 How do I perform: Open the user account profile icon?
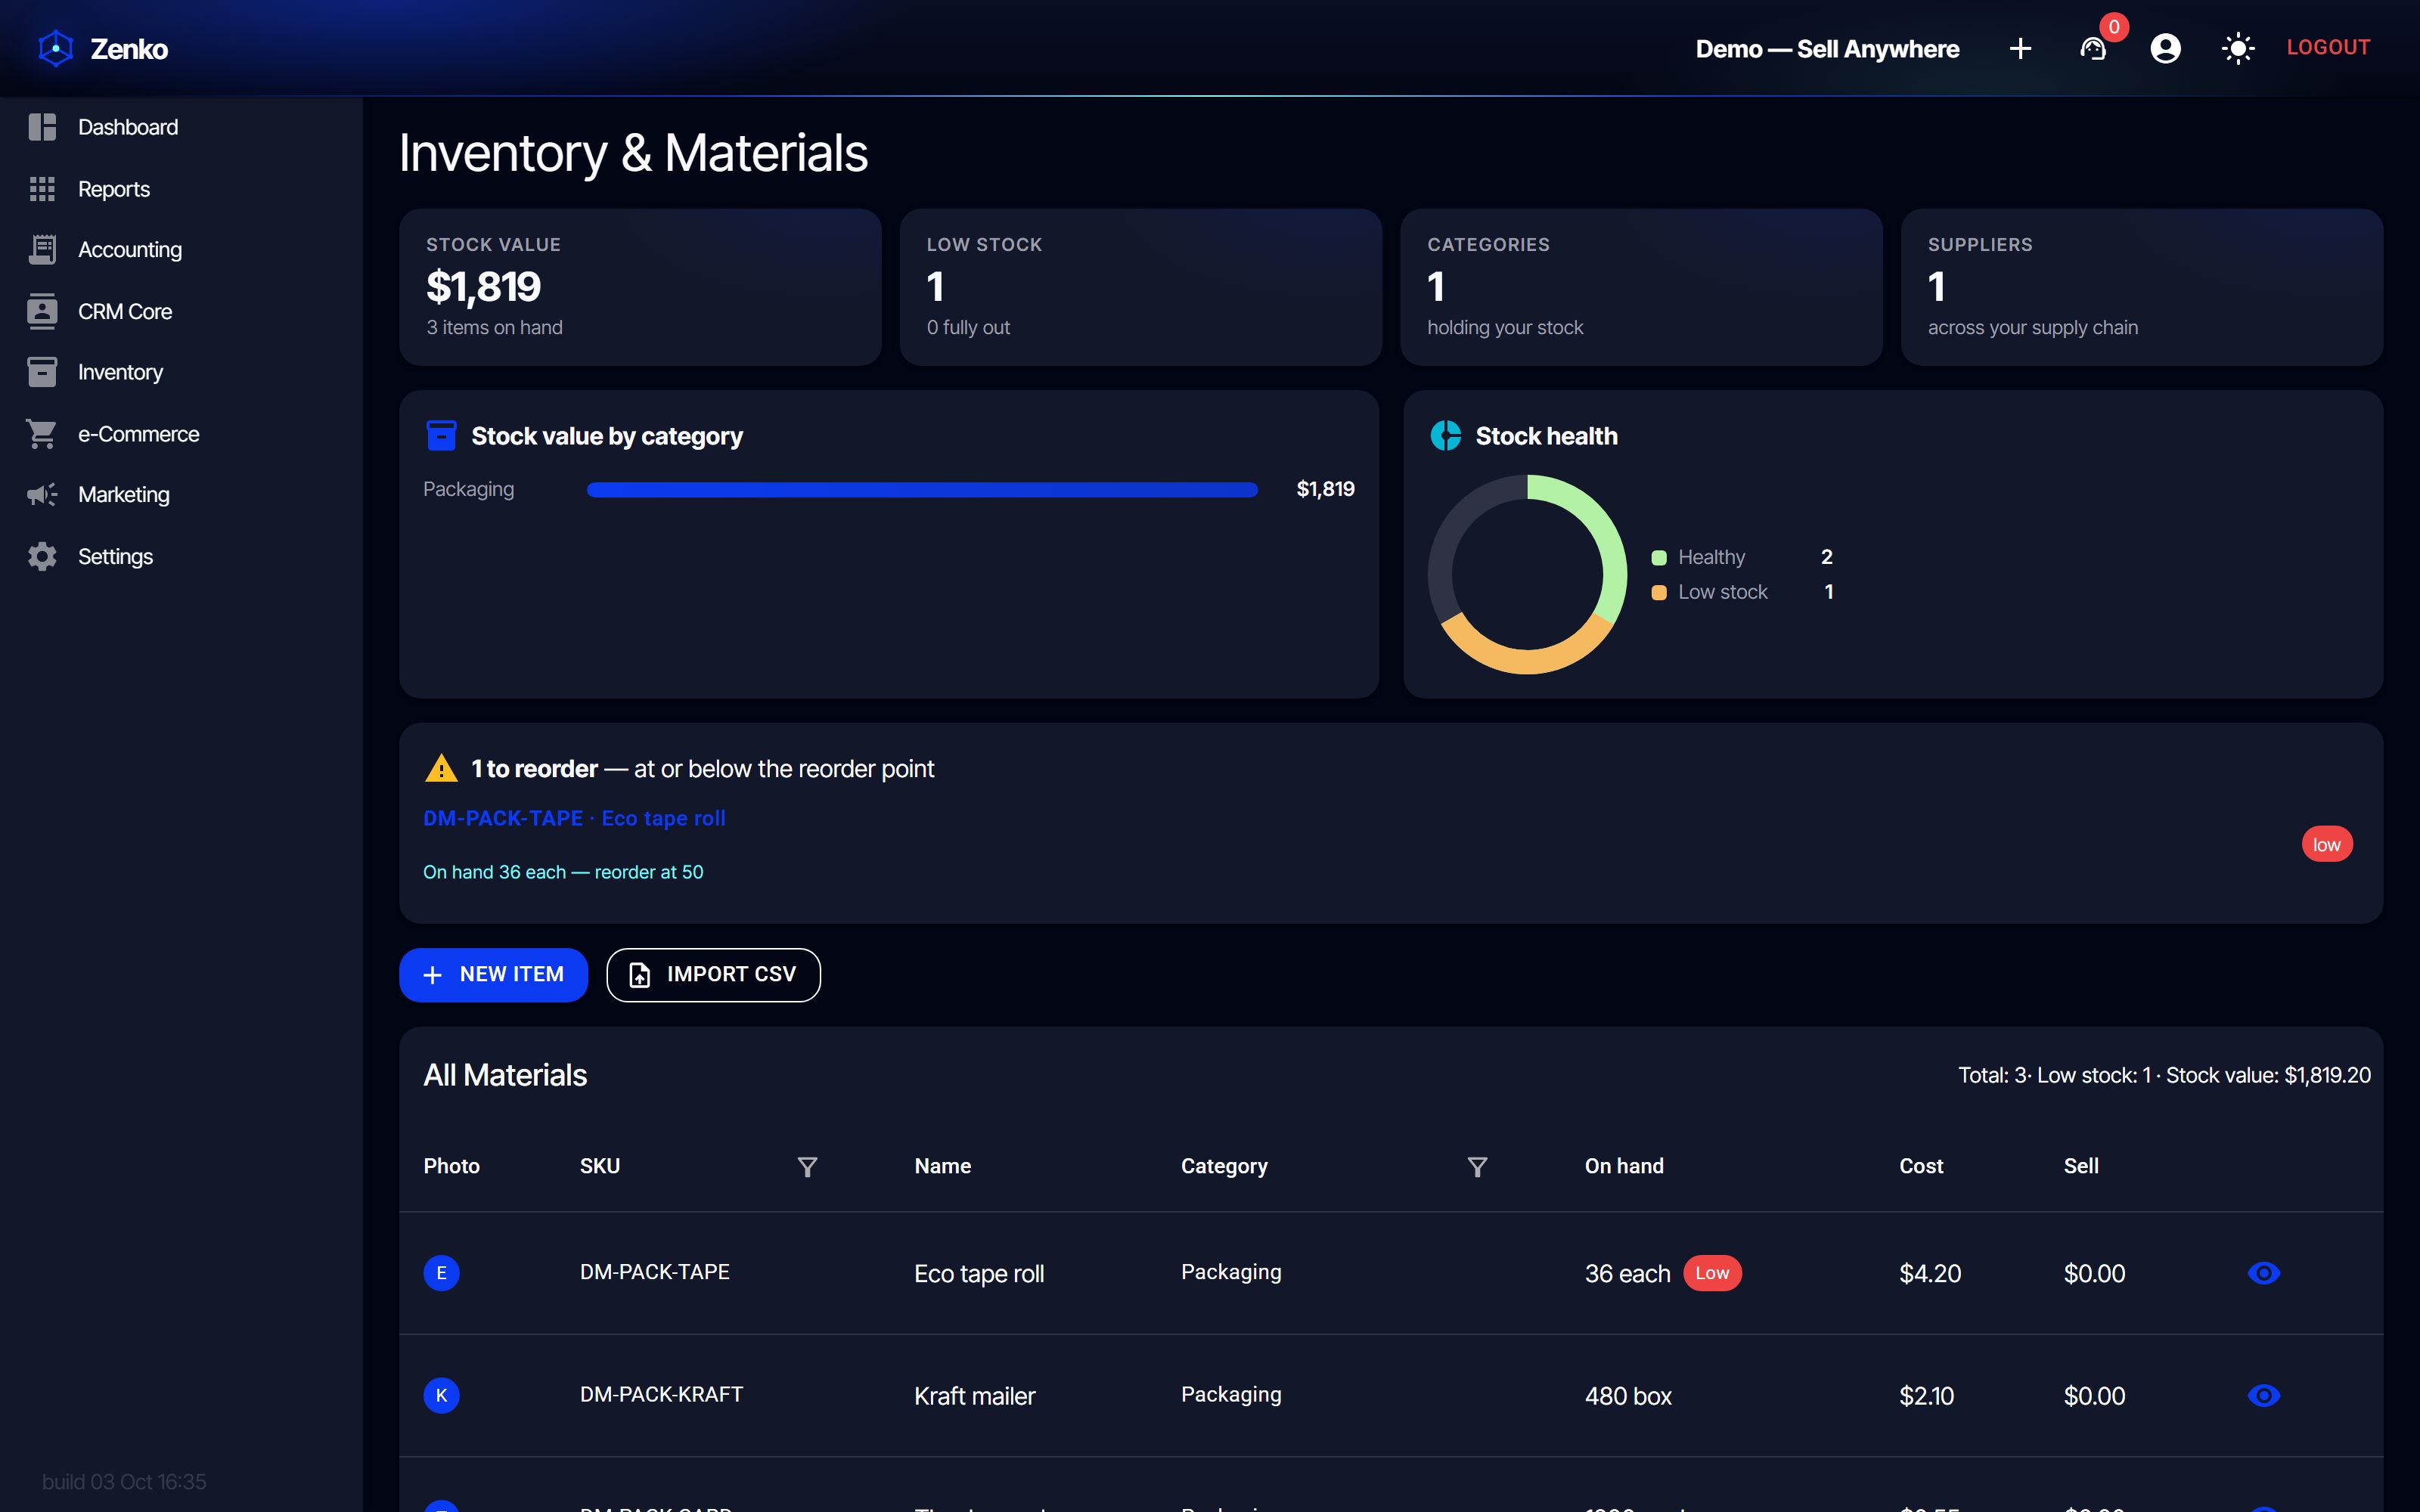2165,48
